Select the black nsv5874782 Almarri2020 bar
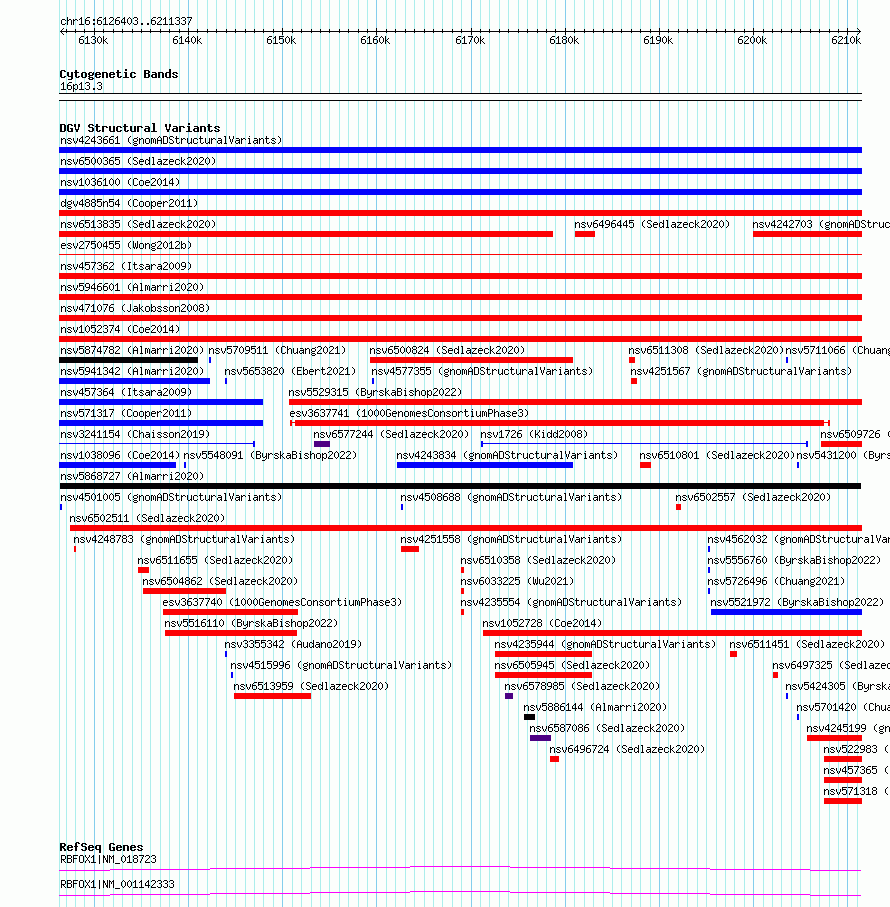This screenshot has height=907, width=890. pos(128,360)
